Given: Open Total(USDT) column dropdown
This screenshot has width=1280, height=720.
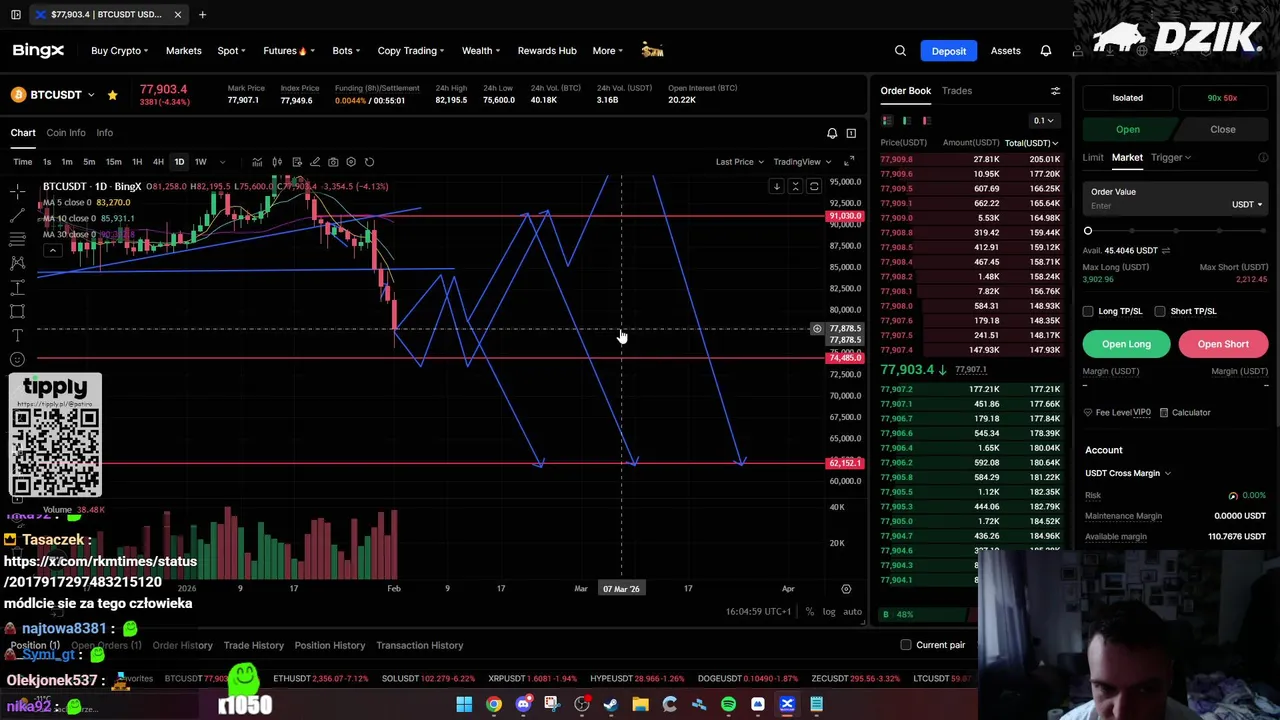Looking at the screenshot, I should pyautogui.click(x=1031, y=143).
